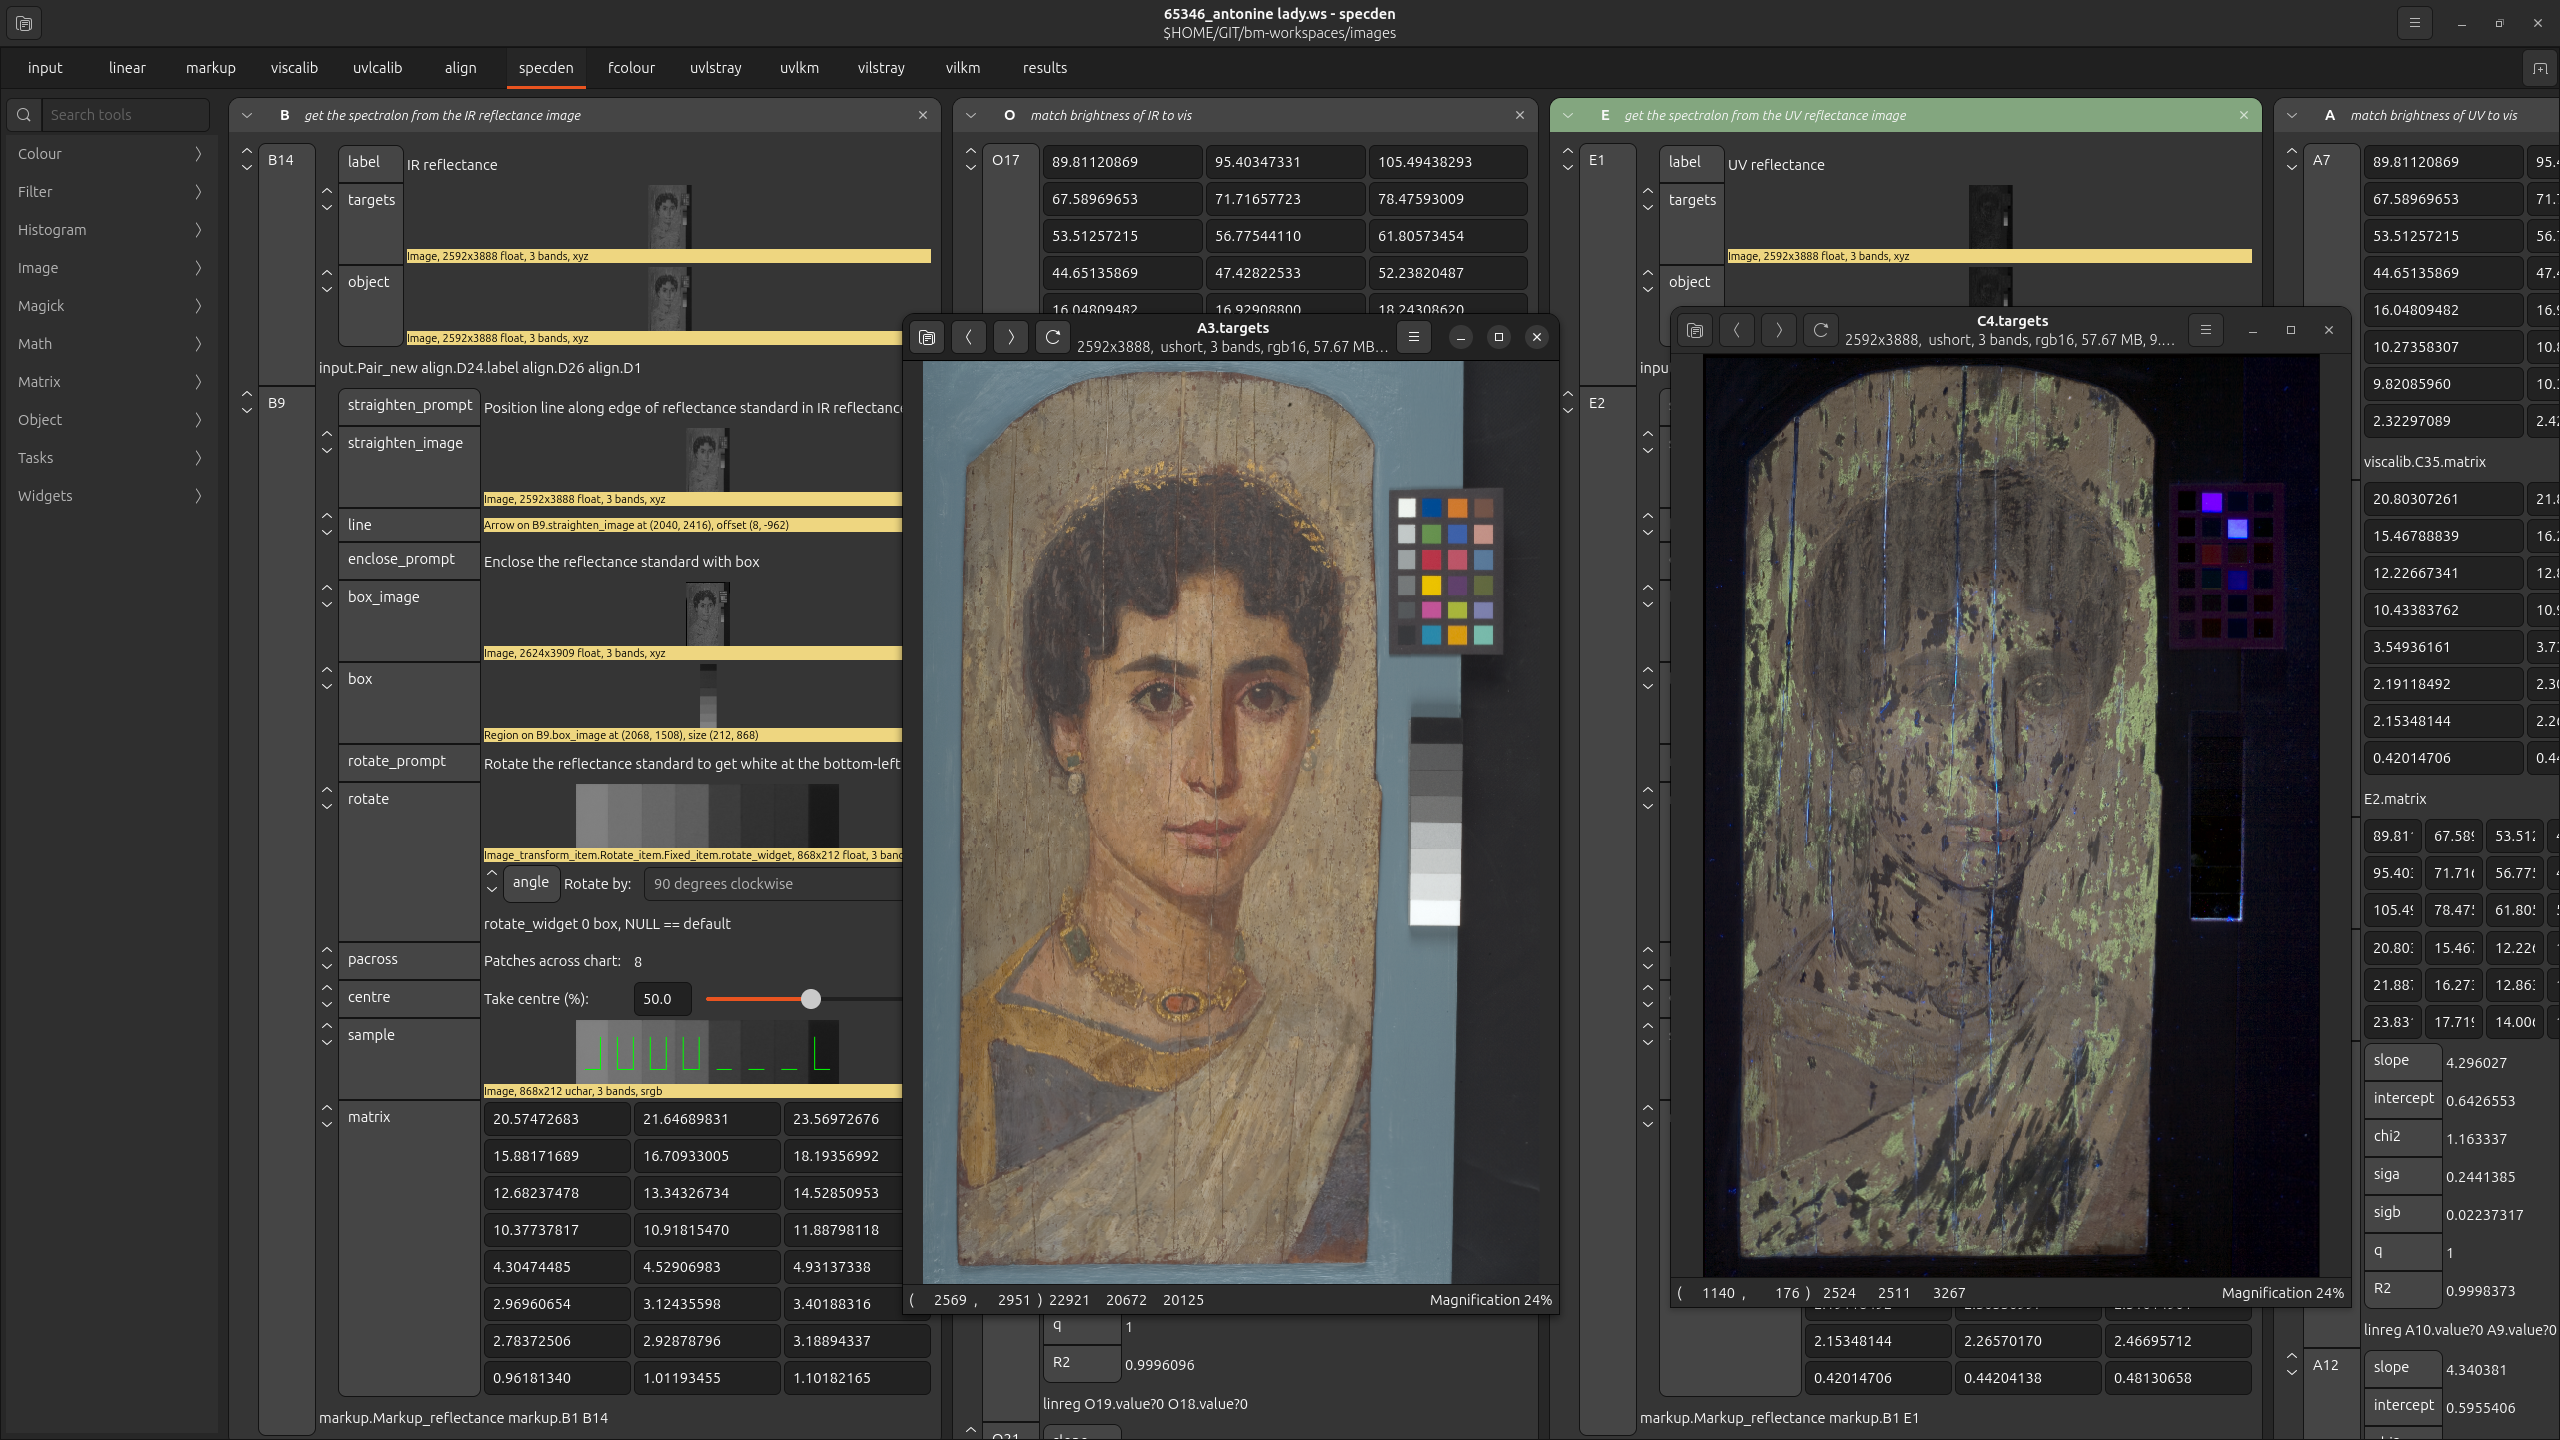Close column B with its X button

922,116
